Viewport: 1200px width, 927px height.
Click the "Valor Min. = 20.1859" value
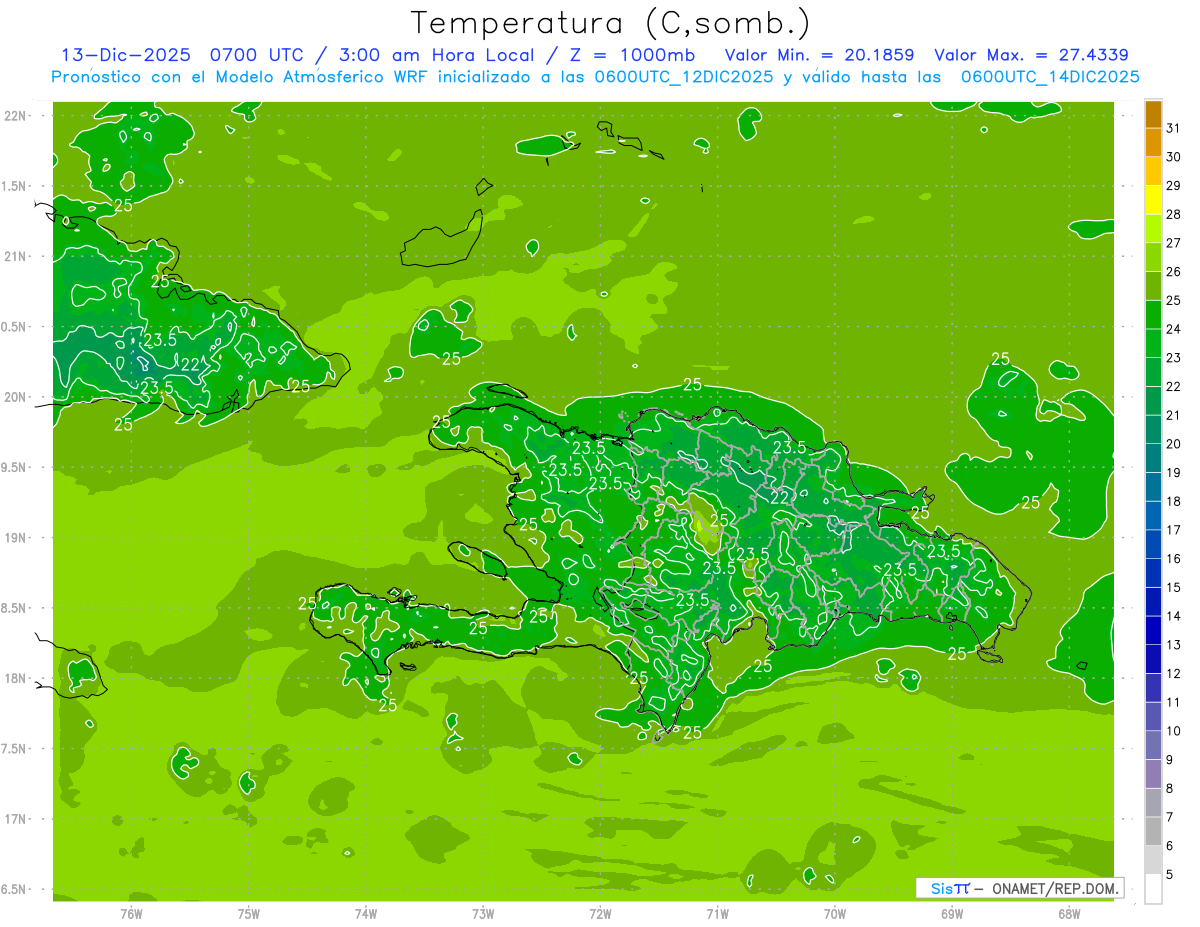(x=819, y=55)
